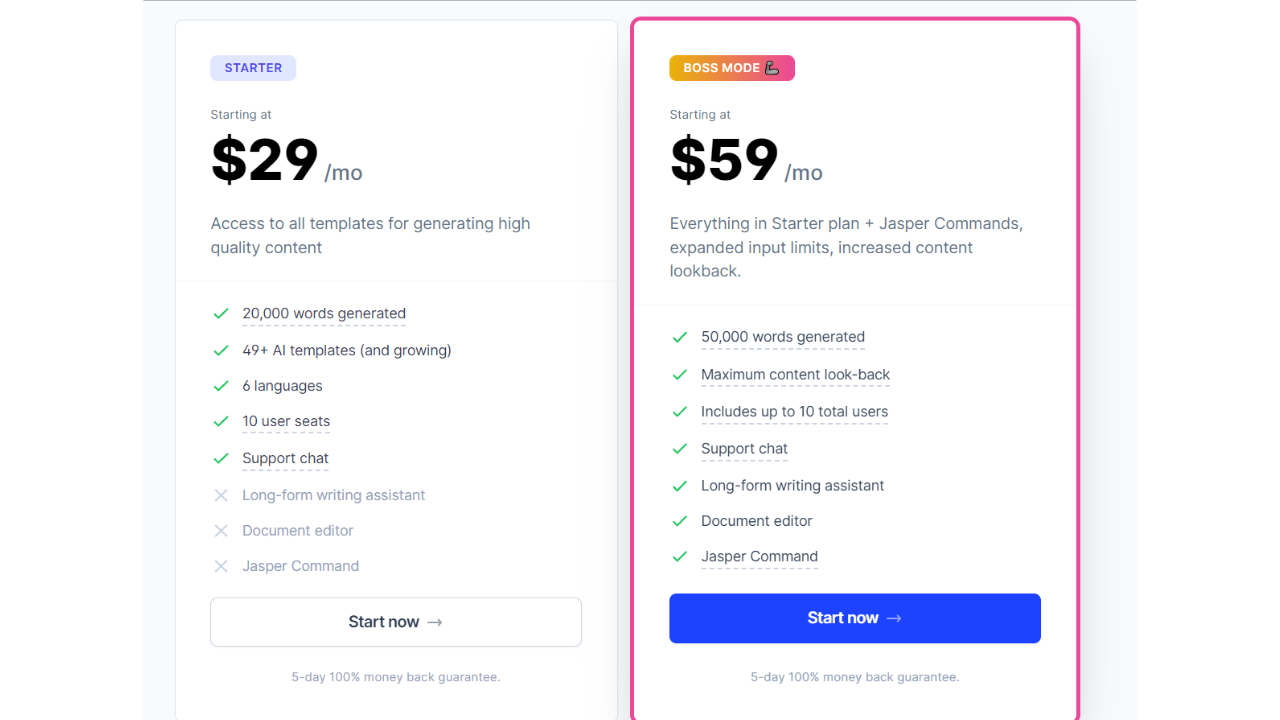Click the 50,000 words generated text
The width and height of the screenshot is (1280, 720).
point(783,337)
